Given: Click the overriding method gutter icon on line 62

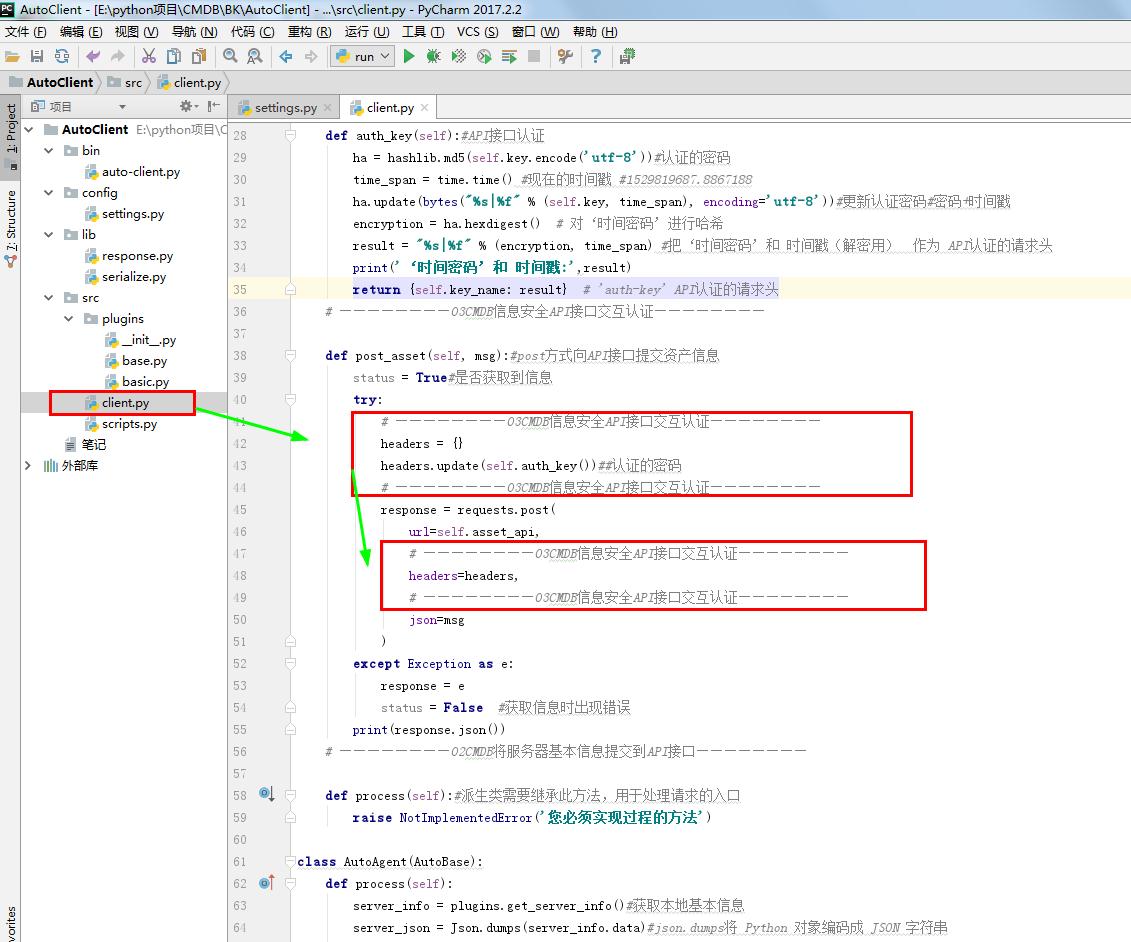Looking at the screenshot, I should [267, 882].
